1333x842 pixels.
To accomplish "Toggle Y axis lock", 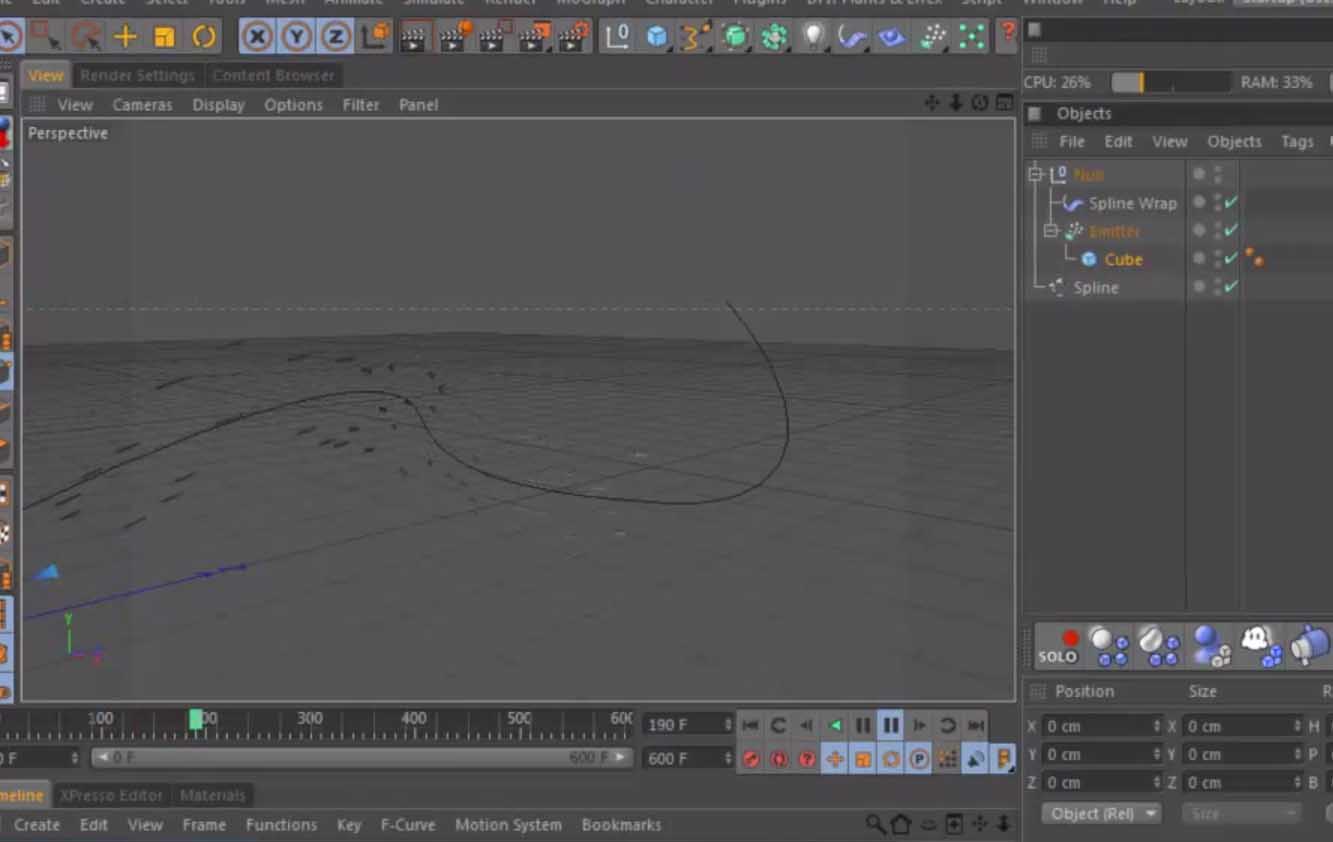I will [296, 38].
